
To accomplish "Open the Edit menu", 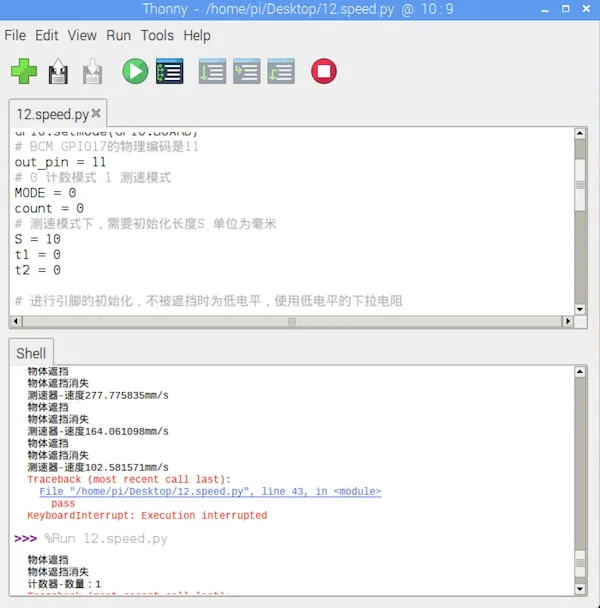I will pyautogui.click(x=47, y=36).
